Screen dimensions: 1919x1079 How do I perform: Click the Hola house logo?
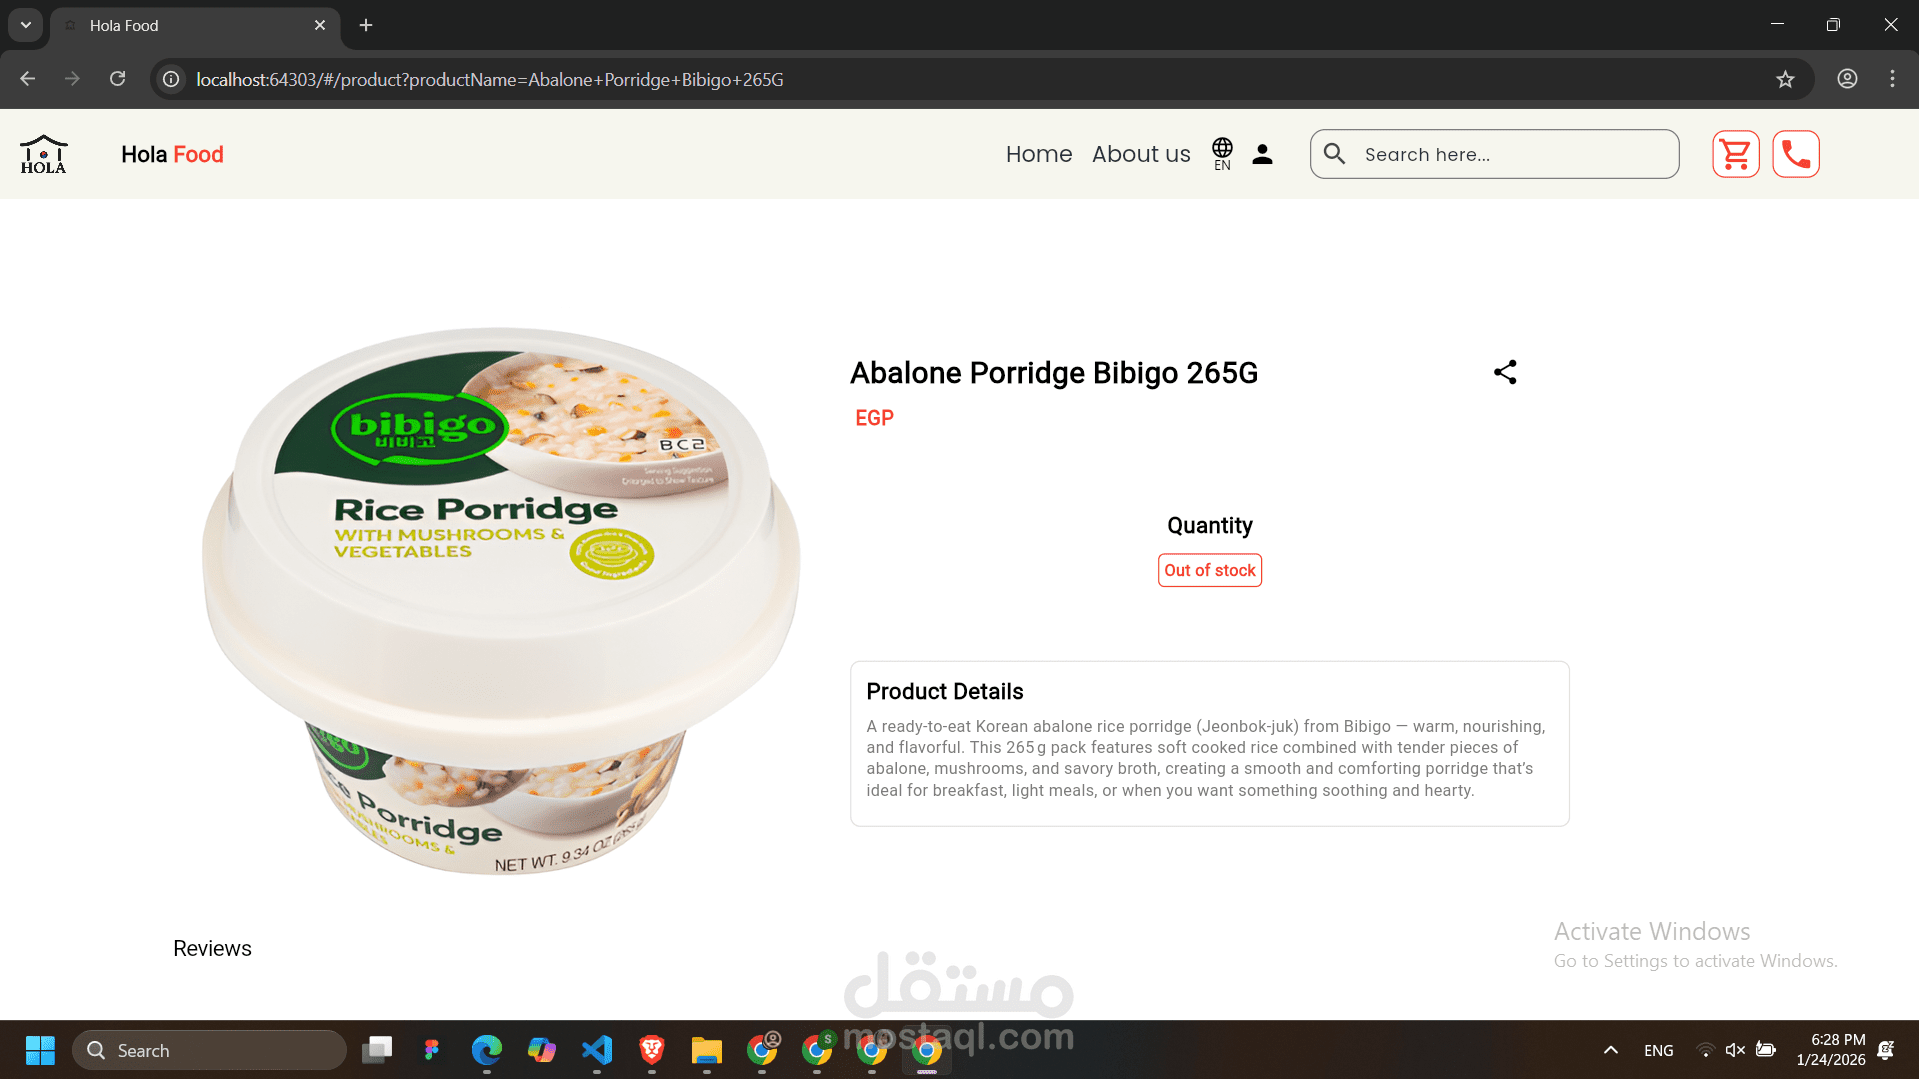tap(43, 154)
